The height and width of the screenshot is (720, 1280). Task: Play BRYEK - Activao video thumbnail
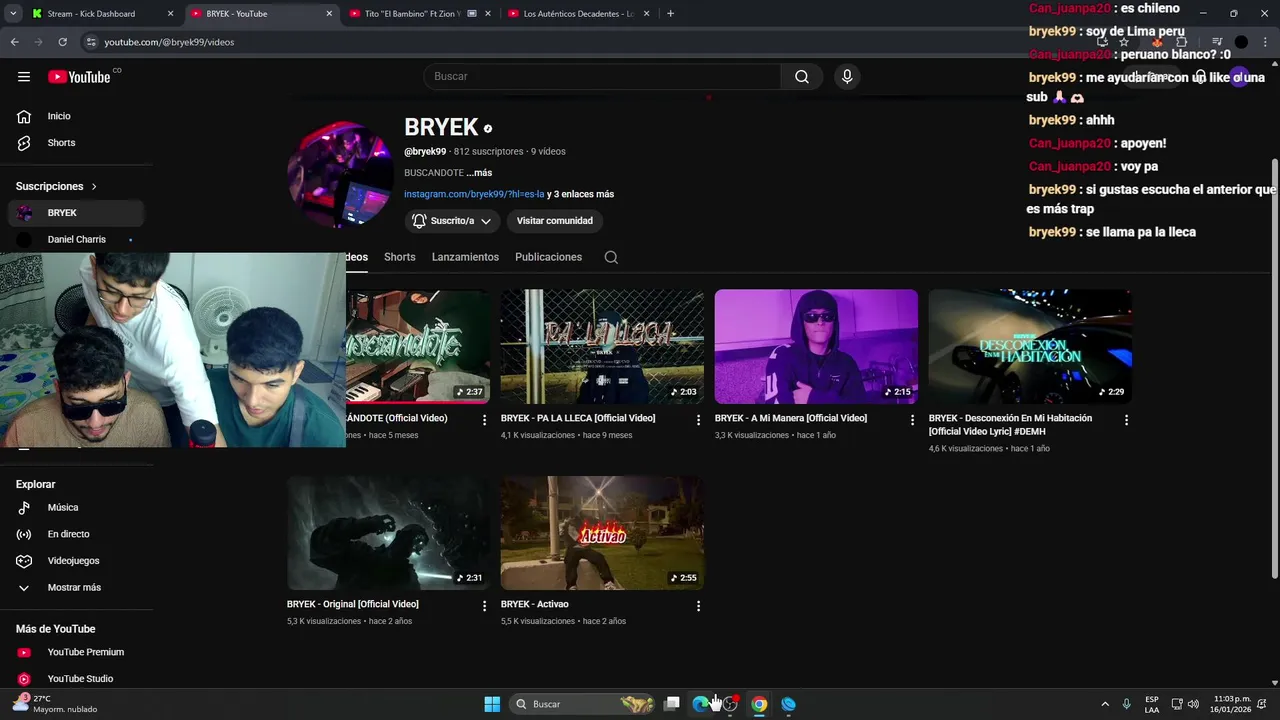(602, 533)
